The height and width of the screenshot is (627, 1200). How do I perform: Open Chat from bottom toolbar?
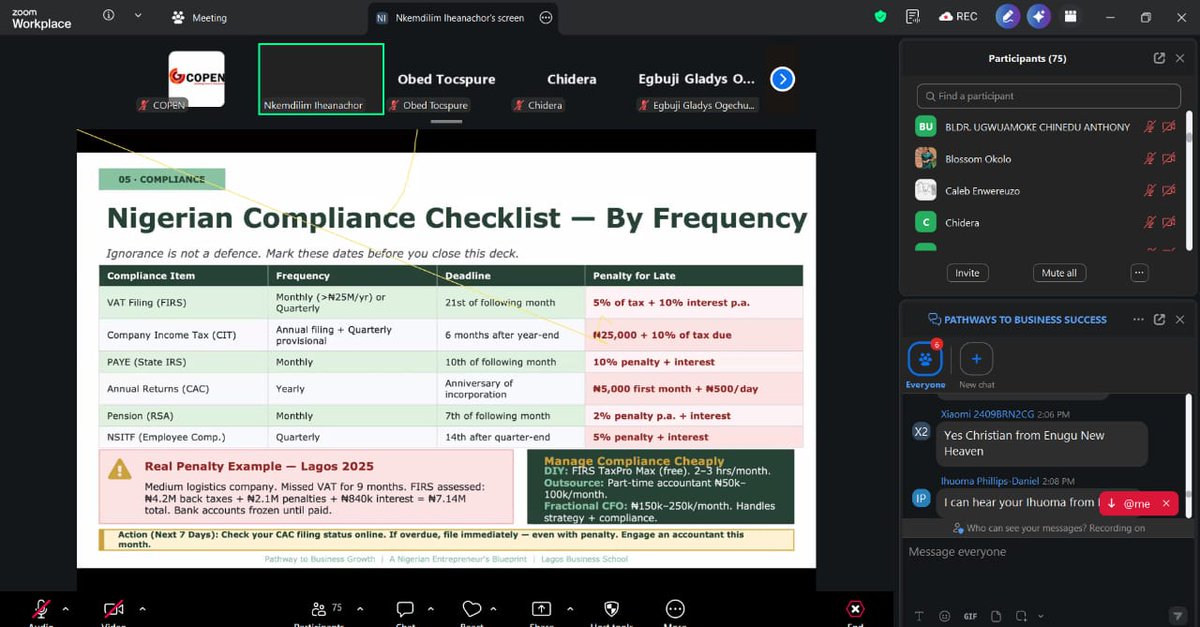coord(405,609)
